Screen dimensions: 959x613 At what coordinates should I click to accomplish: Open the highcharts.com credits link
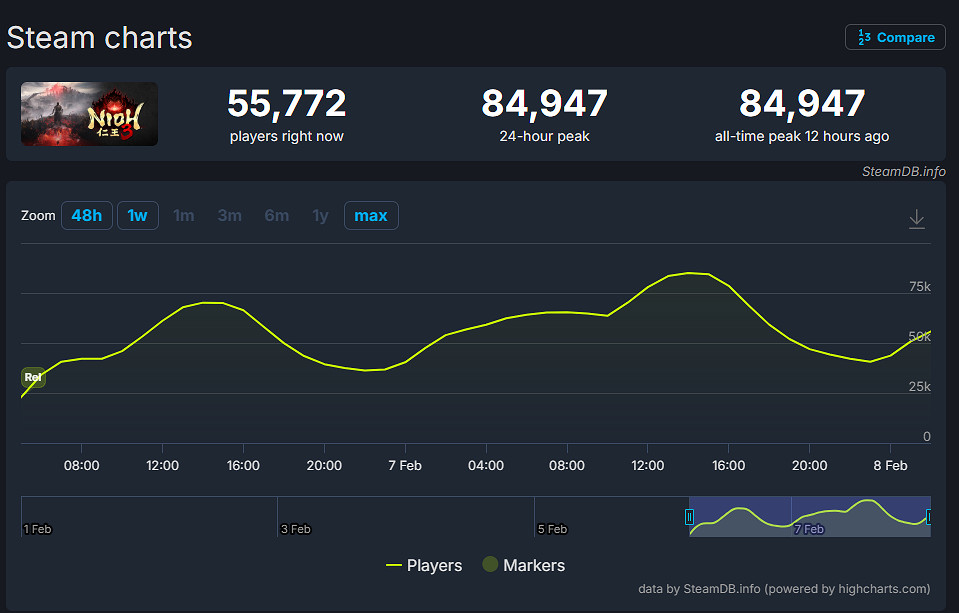click(x=783, y=589)
